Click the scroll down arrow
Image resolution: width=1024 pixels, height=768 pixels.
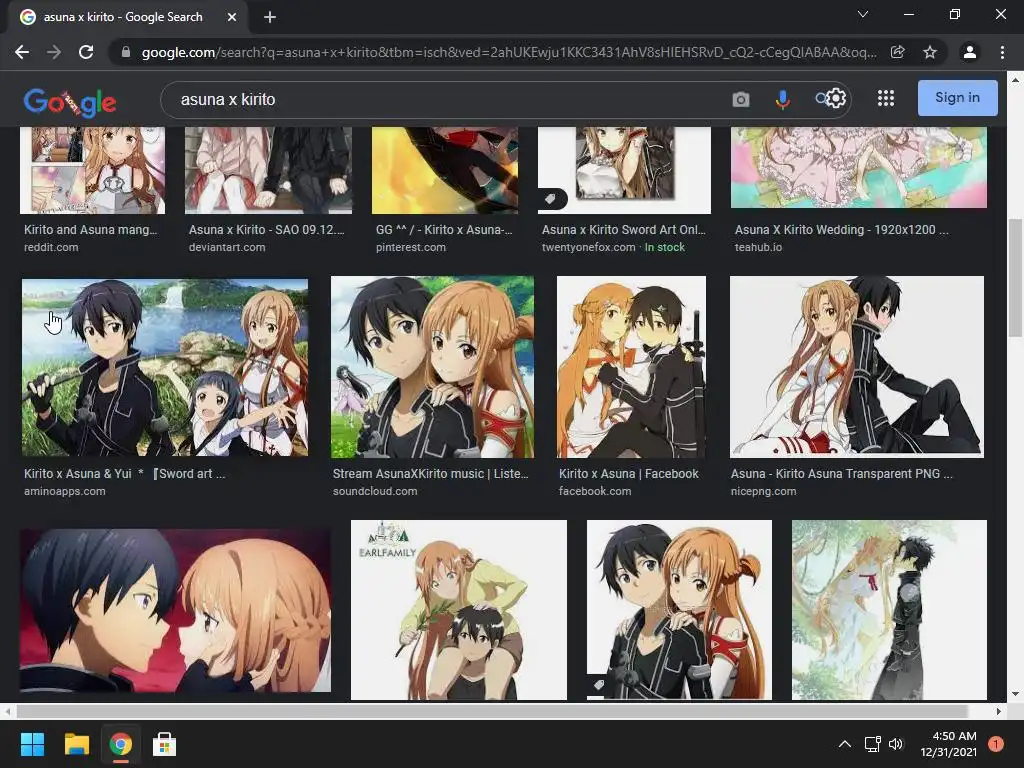(1015, 694)
